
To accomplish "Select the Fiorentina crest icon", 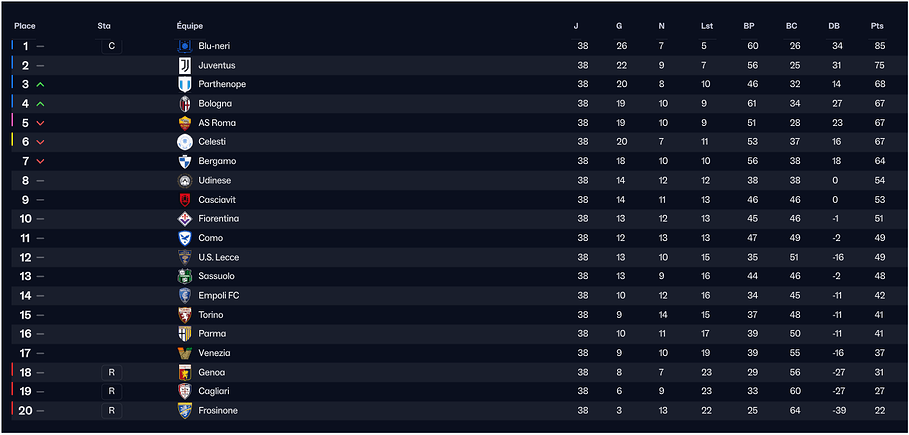I will click(x=184, y=219).
